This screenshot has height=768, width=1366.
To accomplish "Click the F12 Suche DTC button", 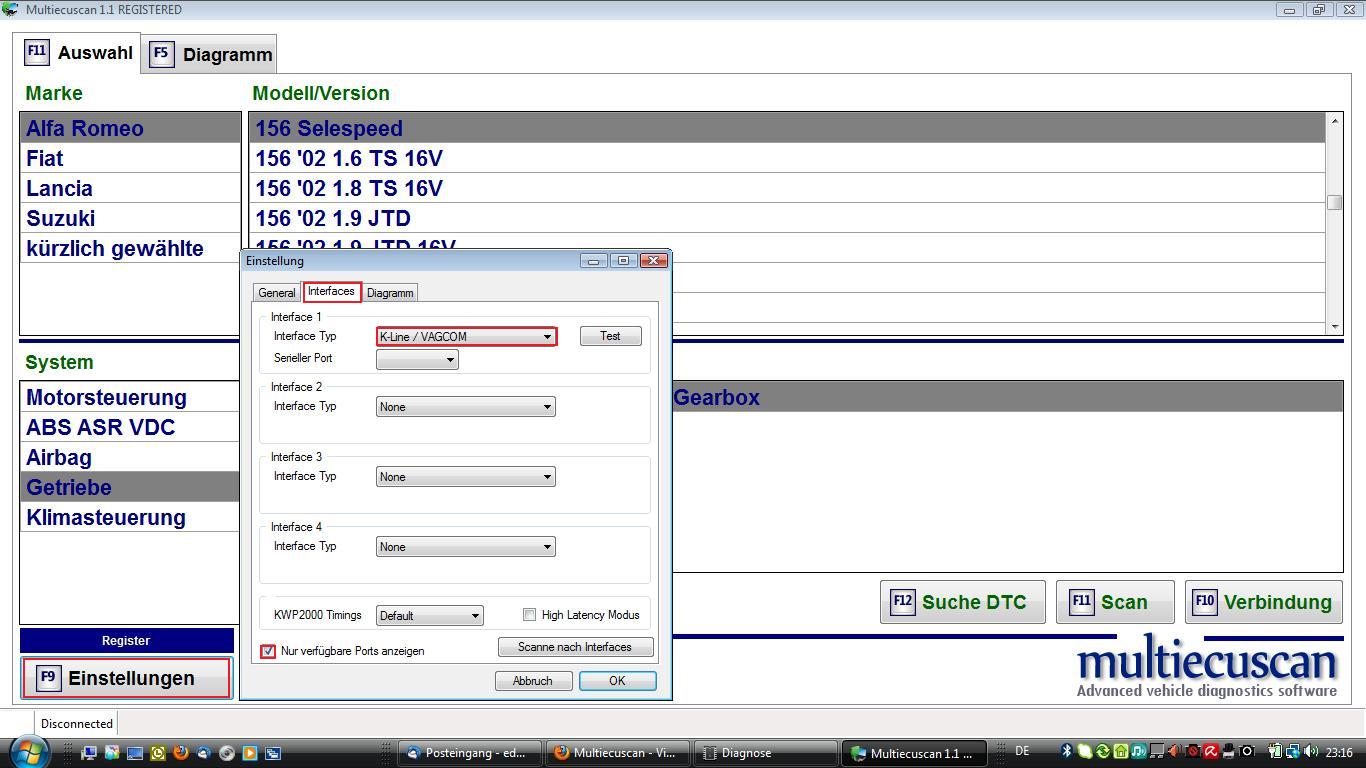I will point(962,602).
